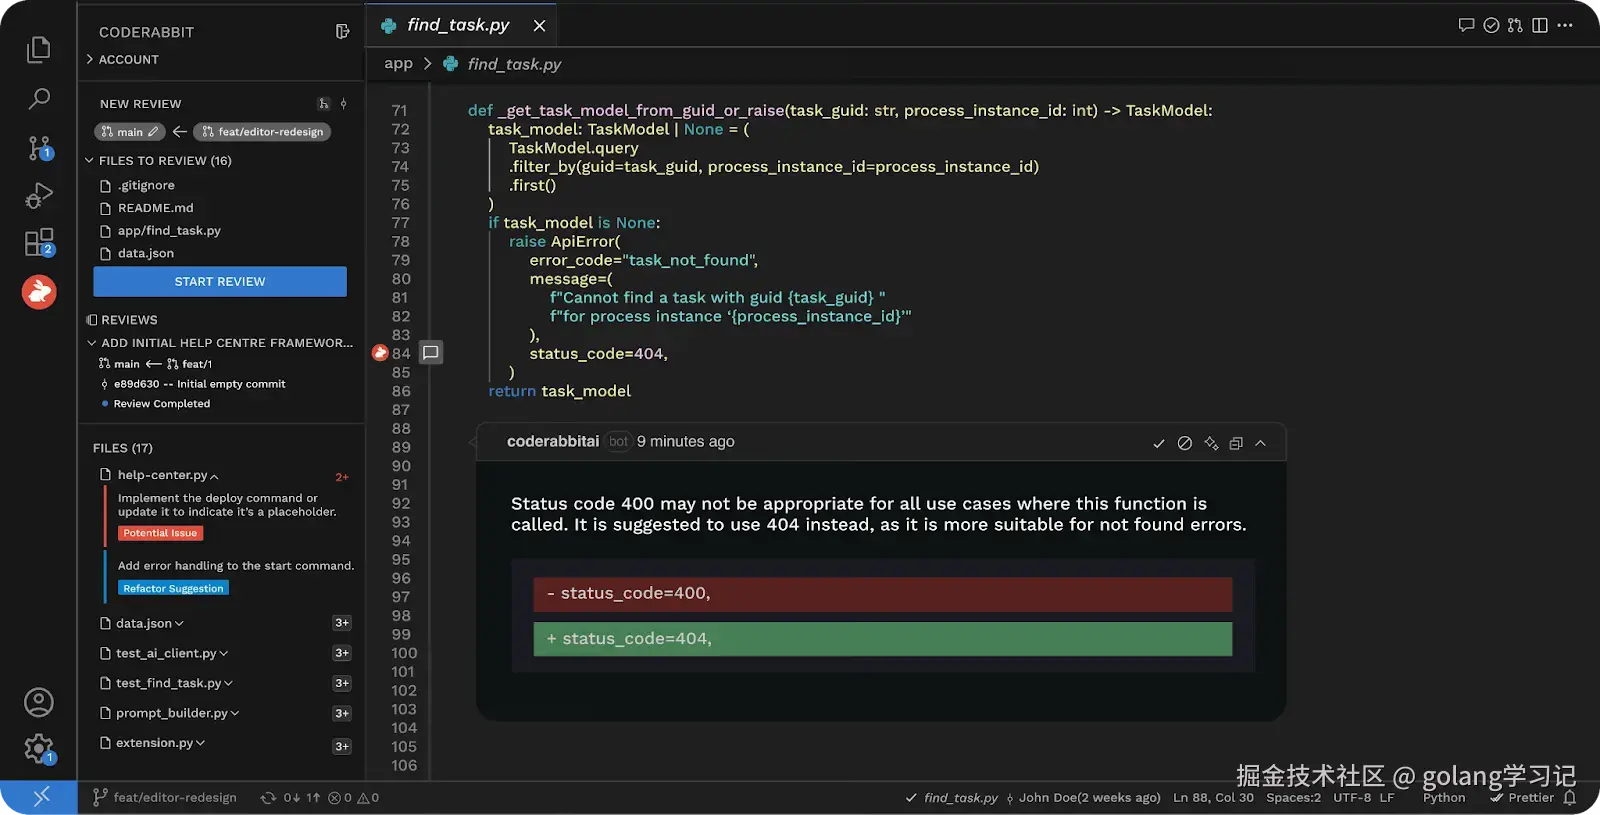Image resolution: width=1600 pixels, height=815 pixels.
Task: Click the START REVIEW button
Action: pos(220,282)
